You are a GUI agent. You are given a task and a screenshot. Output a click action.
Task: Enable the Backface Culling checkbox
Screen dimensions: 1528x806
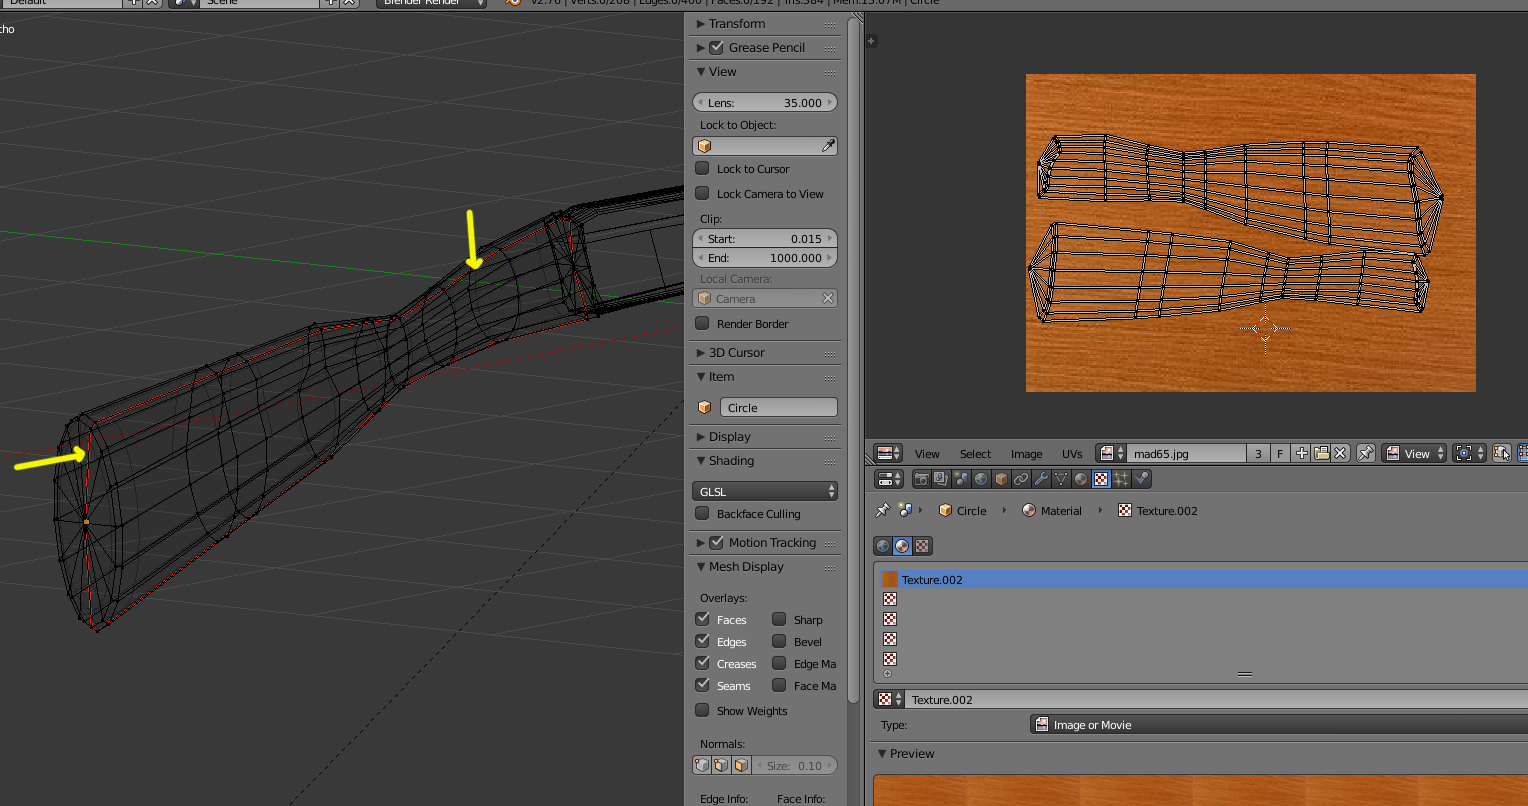(703, 514)
